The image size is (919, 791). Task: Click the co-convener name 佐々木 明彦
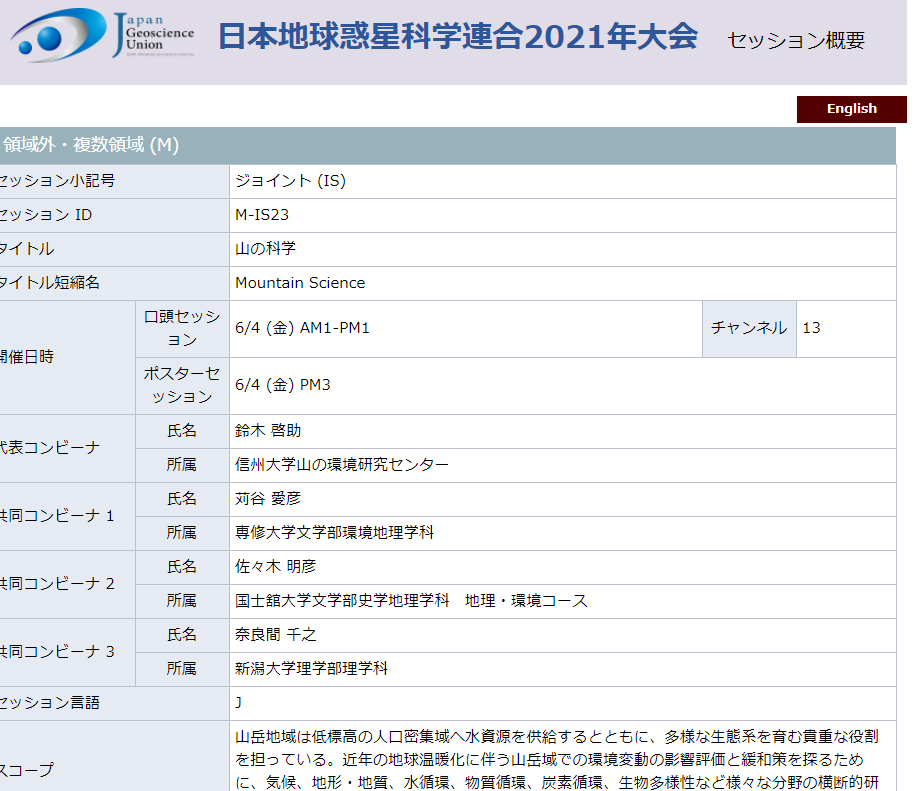point(275,567)
